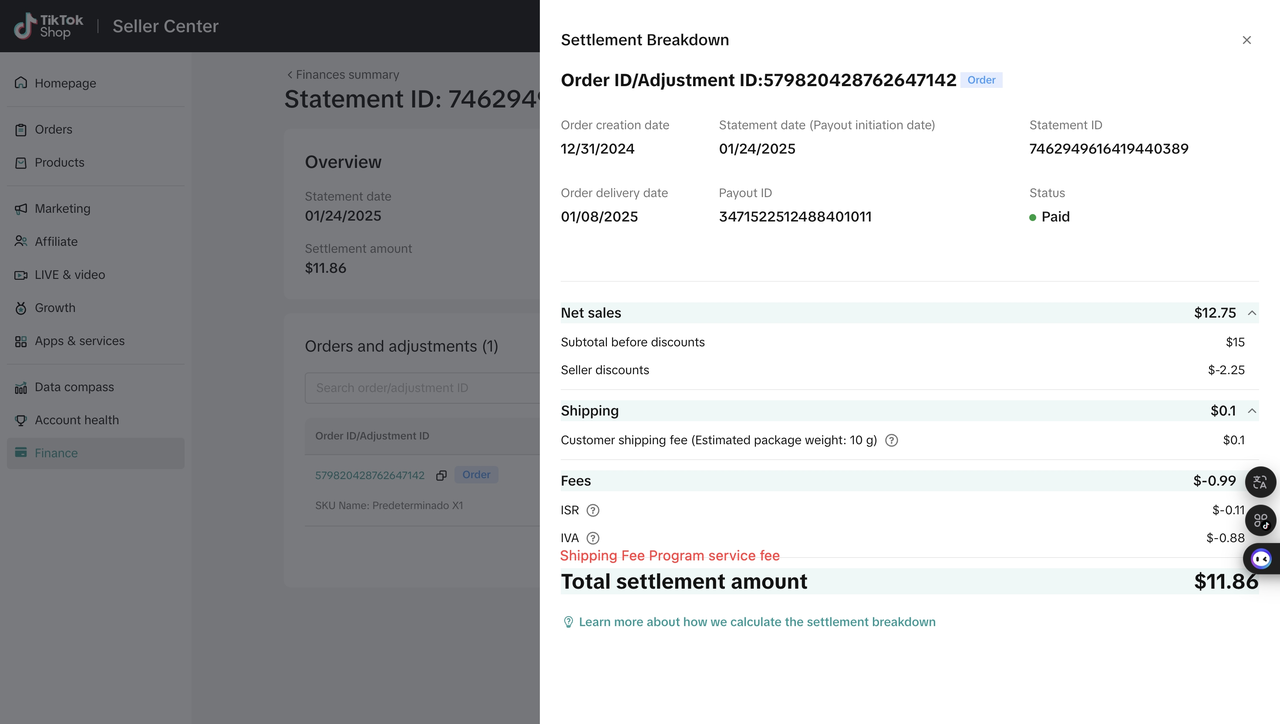Click the Orders and adjustments (1) heading
1280x724 pixels.
(402, 346)
